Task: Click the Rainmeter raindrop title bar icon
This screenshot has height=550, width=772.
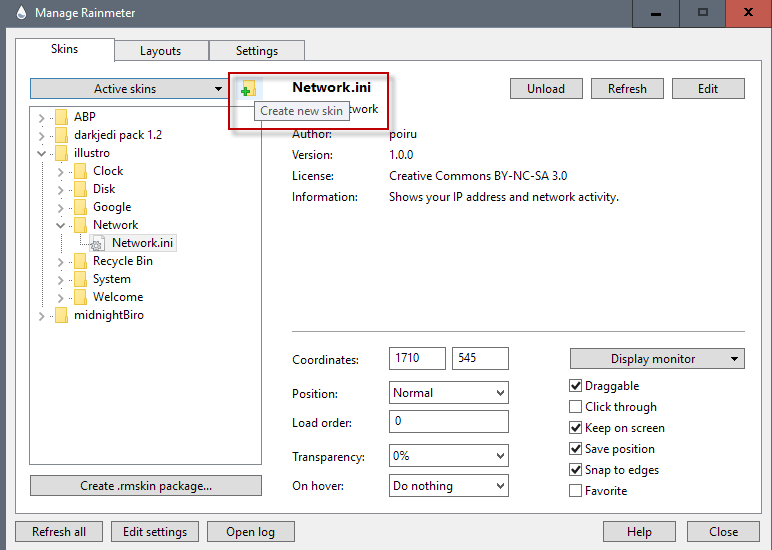Action: [x=21, y=12]
